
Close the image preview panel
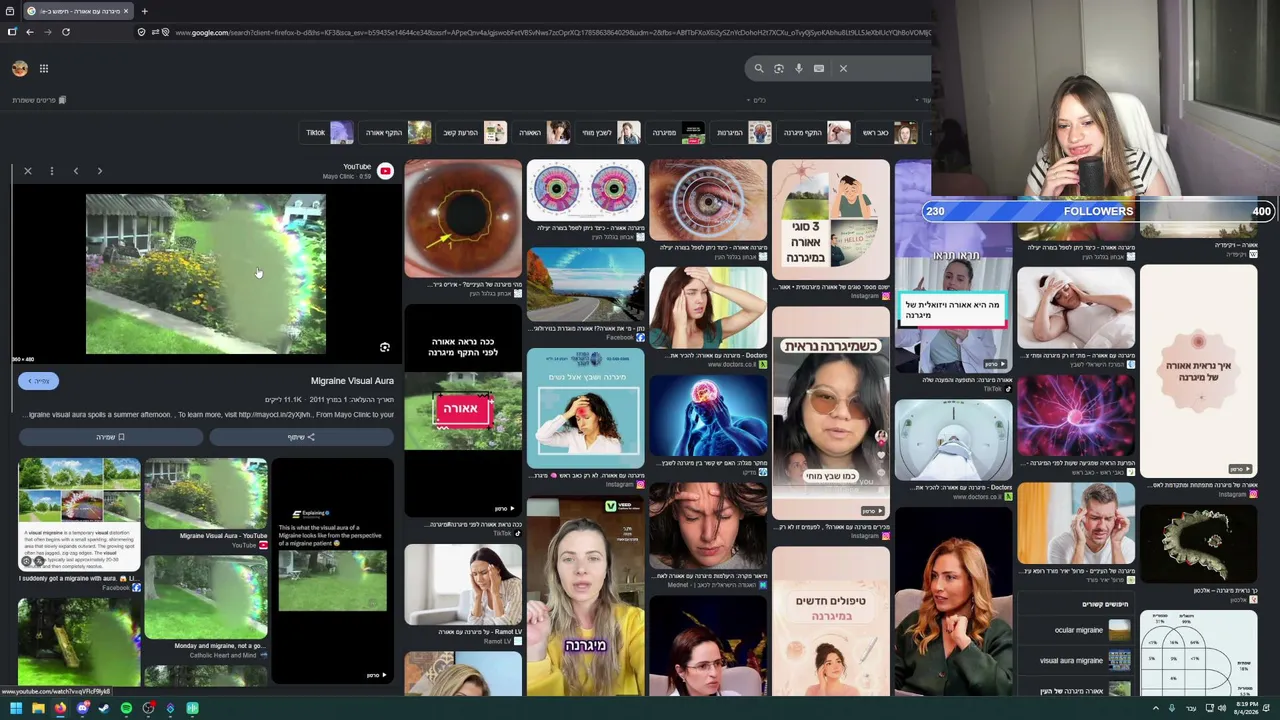pos(28,171)
